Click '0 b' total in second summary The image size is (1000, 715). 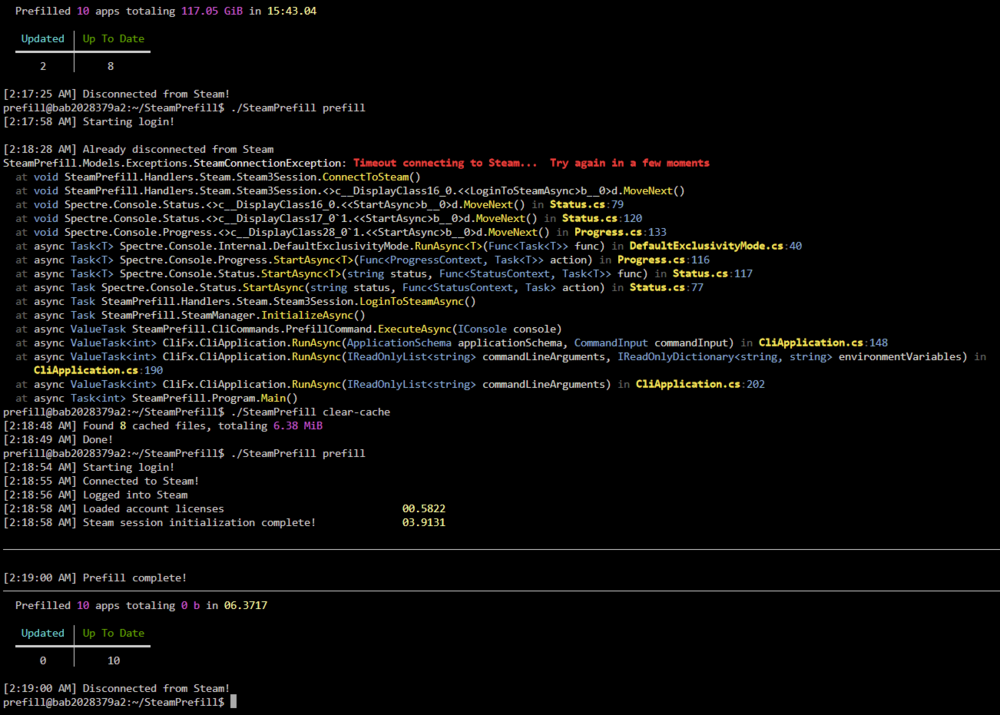click(190, 605)
